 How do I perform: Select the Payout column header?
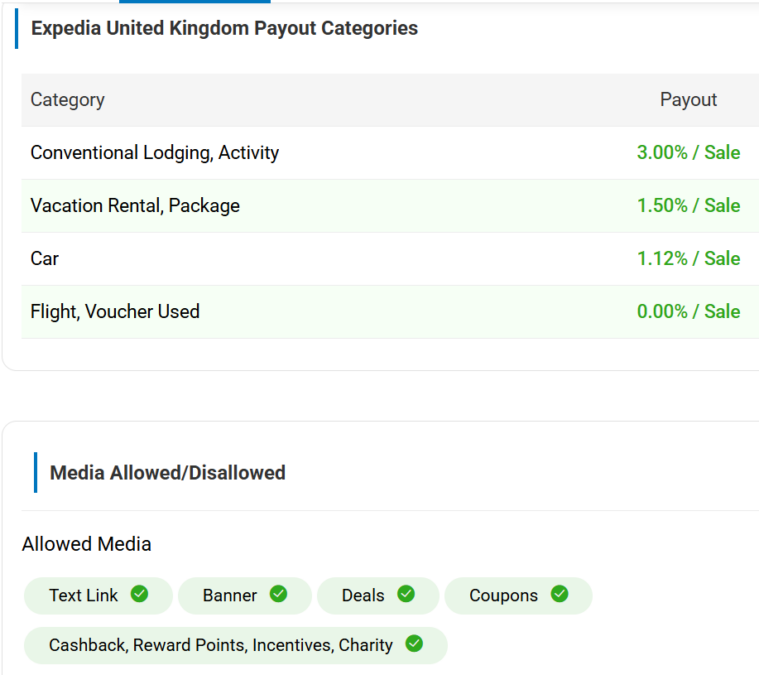[688, 100]
